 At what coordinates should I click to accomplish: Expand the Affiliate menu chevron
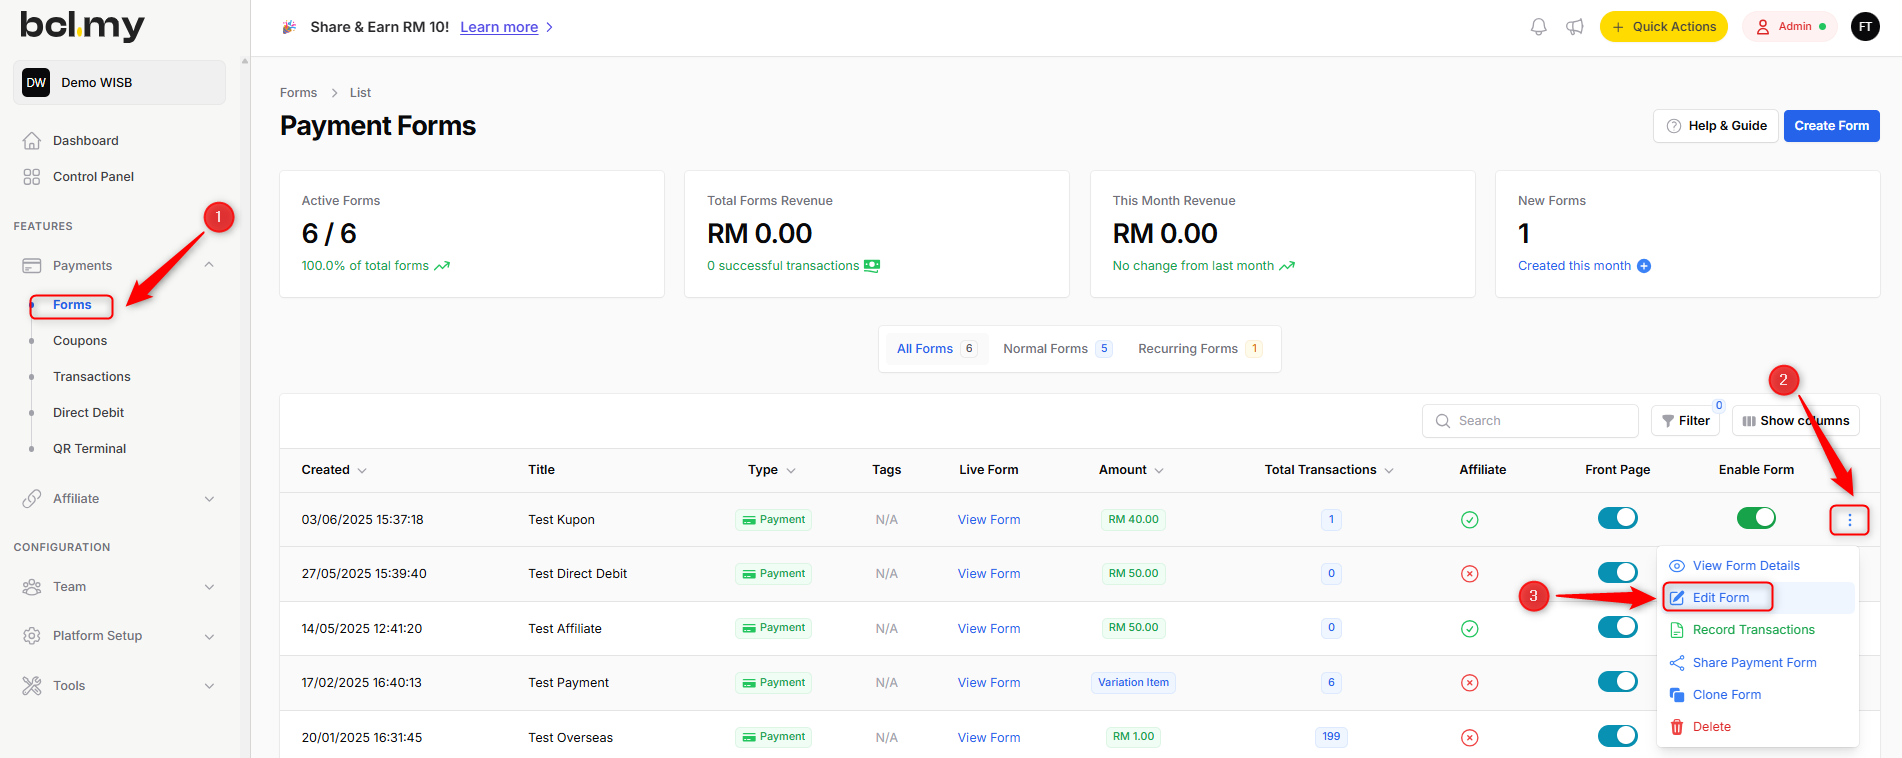pyautogui.click(x=209, y=499)
